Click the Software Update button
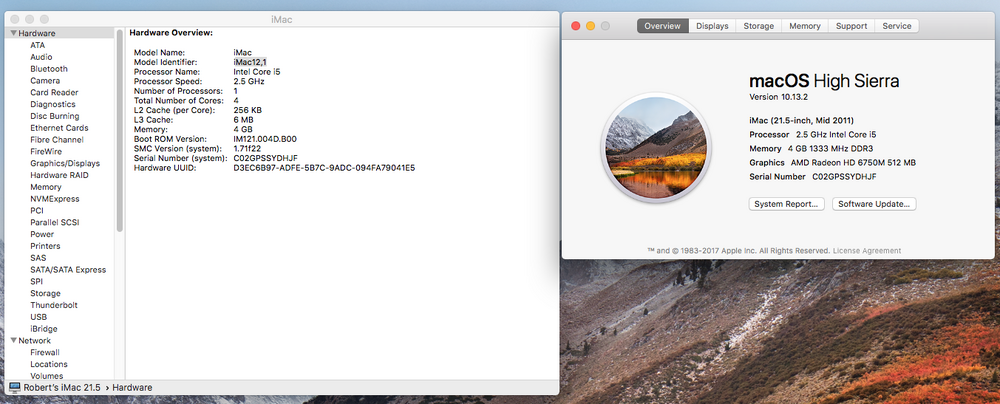Image resolution: width=1000 pixels, height=404 pixels. pos(874,204)
